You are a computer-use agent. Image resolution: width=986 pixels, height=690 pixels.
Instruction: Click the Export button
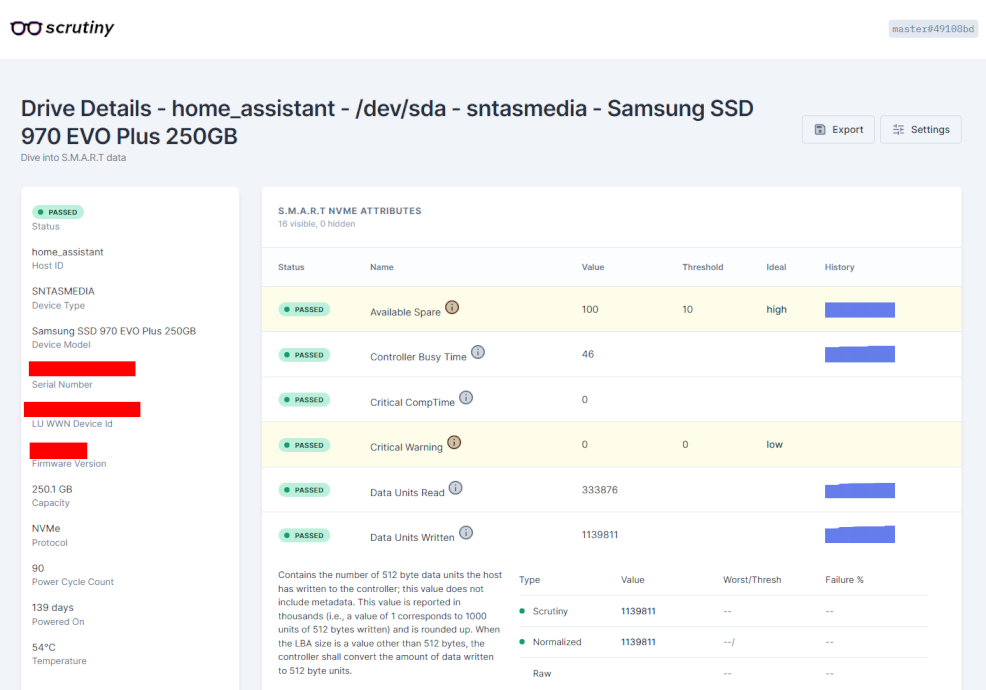(838, 130)
